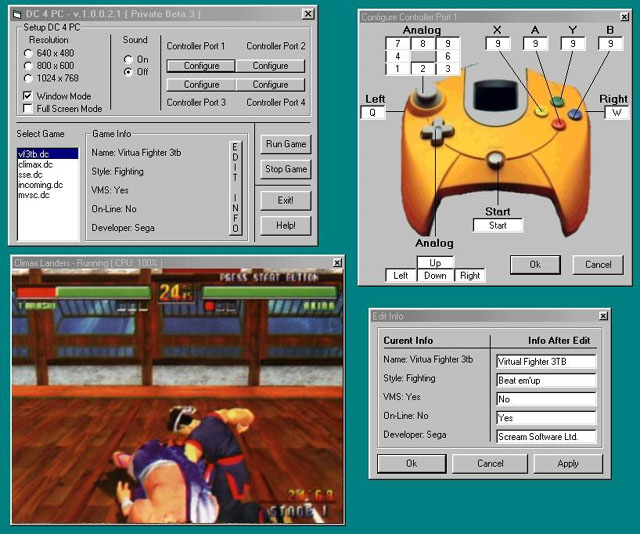Select the Sound Off radio button
Viewport: 640px width, 534px height.
coord(128,72)
